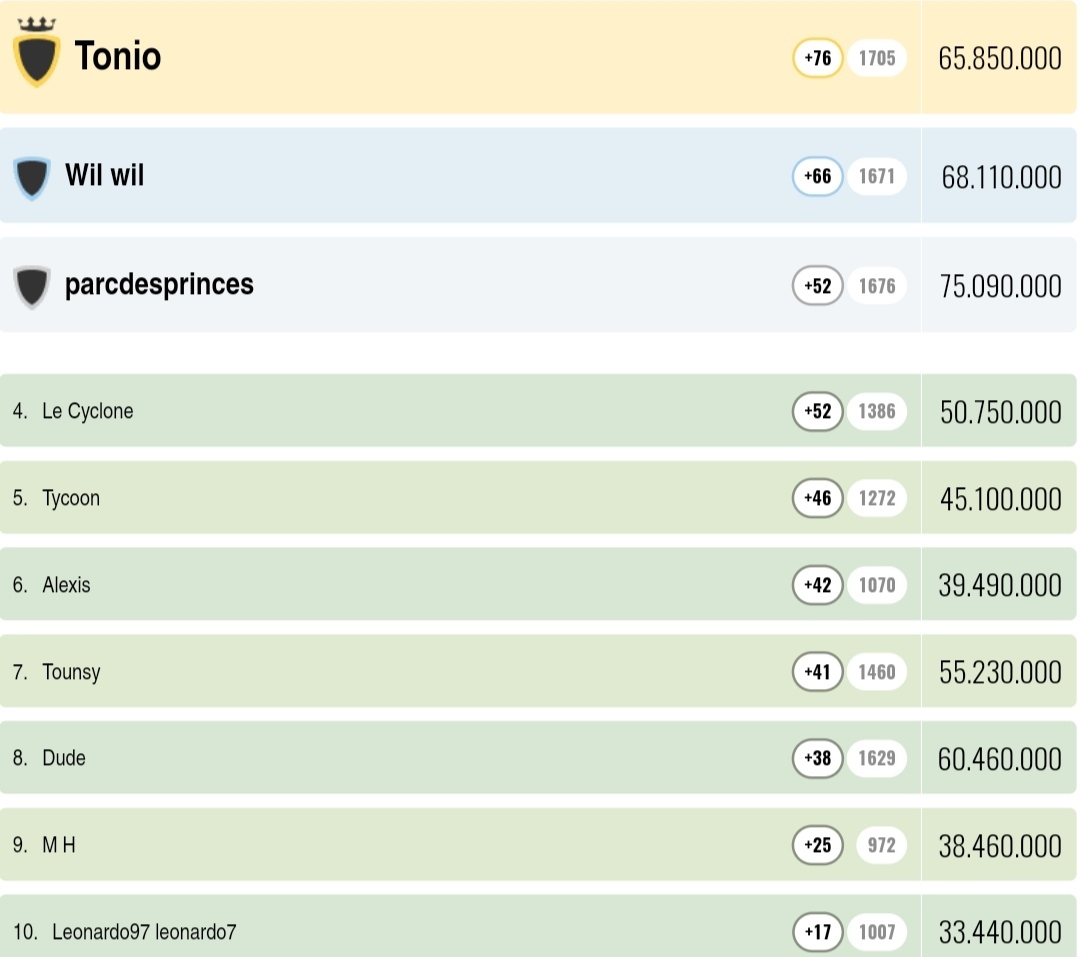
Task: Click Le Cyclone's +52 points badge
Action: click(818, 411)
